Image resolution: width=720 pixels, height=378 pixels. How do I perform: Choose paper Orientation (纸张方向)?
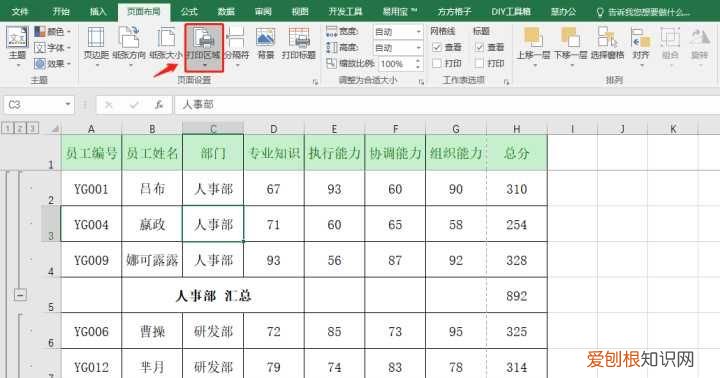tap(129, 46)
